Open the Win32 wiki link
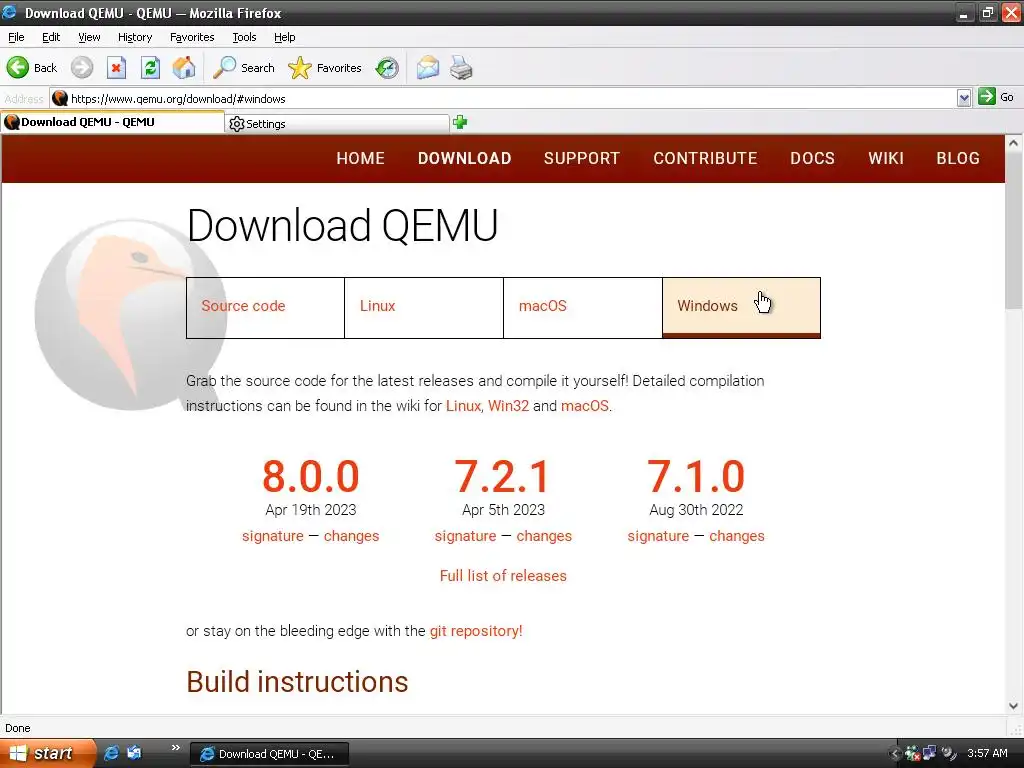The image size is (1024, 768). tap(508, 406)
